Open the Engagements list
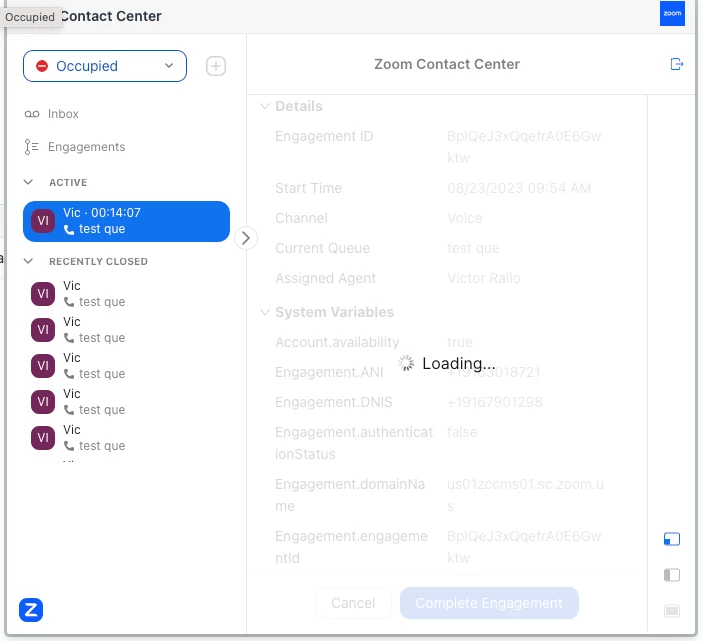This screenshot has height=641, width=703. 74,147
